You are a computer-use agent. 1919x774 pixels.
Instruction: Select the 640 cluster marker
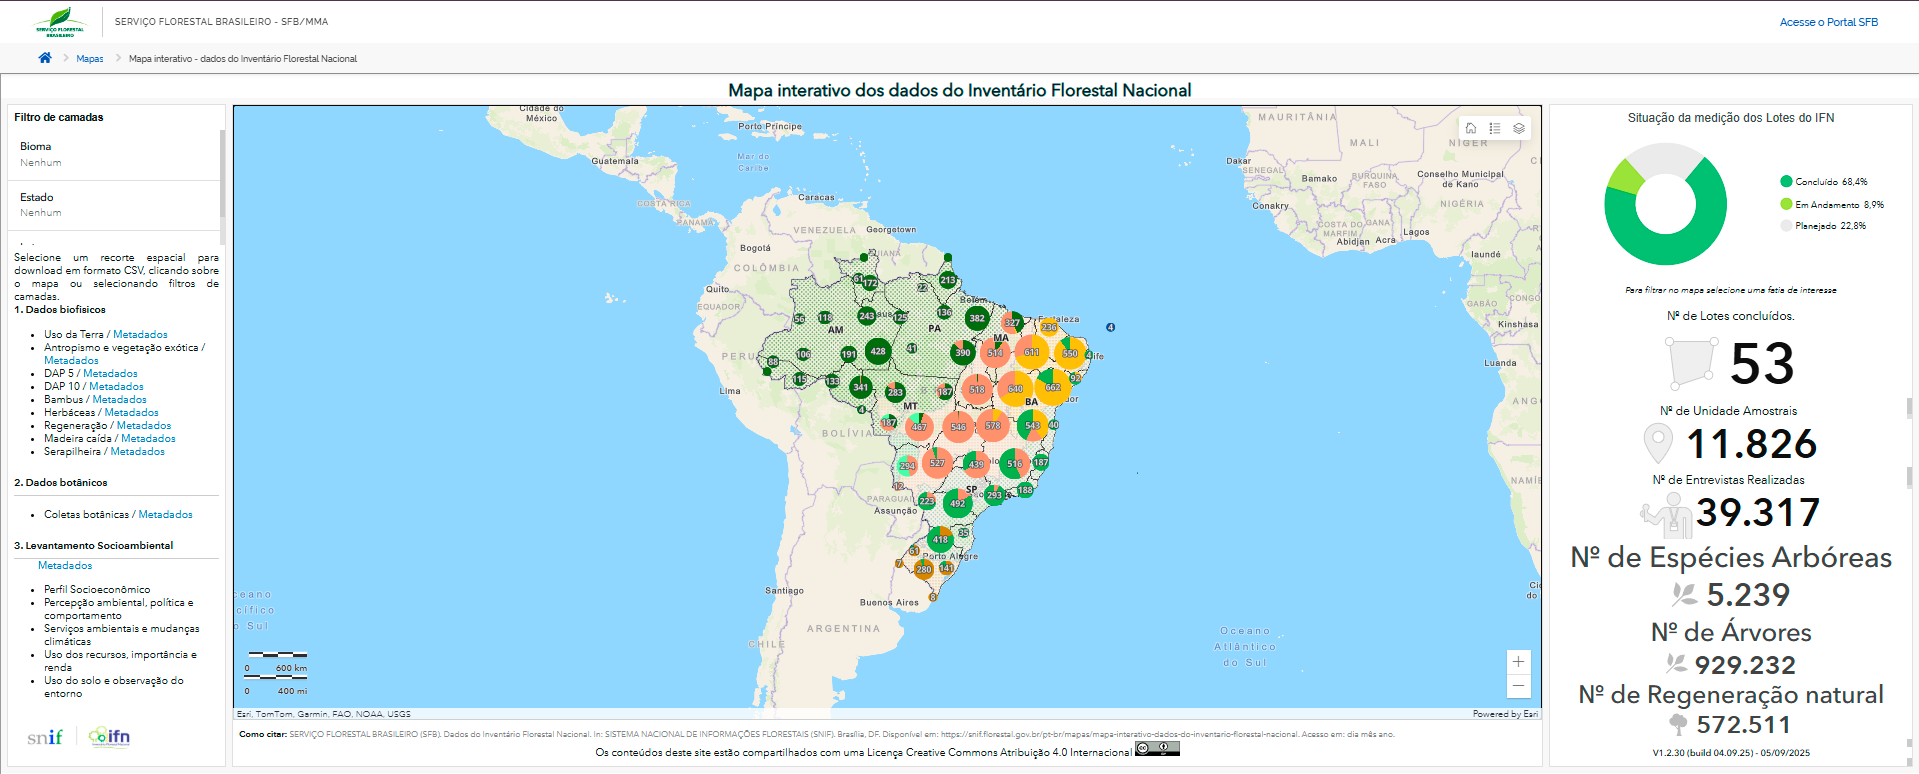pyautogui.click(x=1015, y=388)
